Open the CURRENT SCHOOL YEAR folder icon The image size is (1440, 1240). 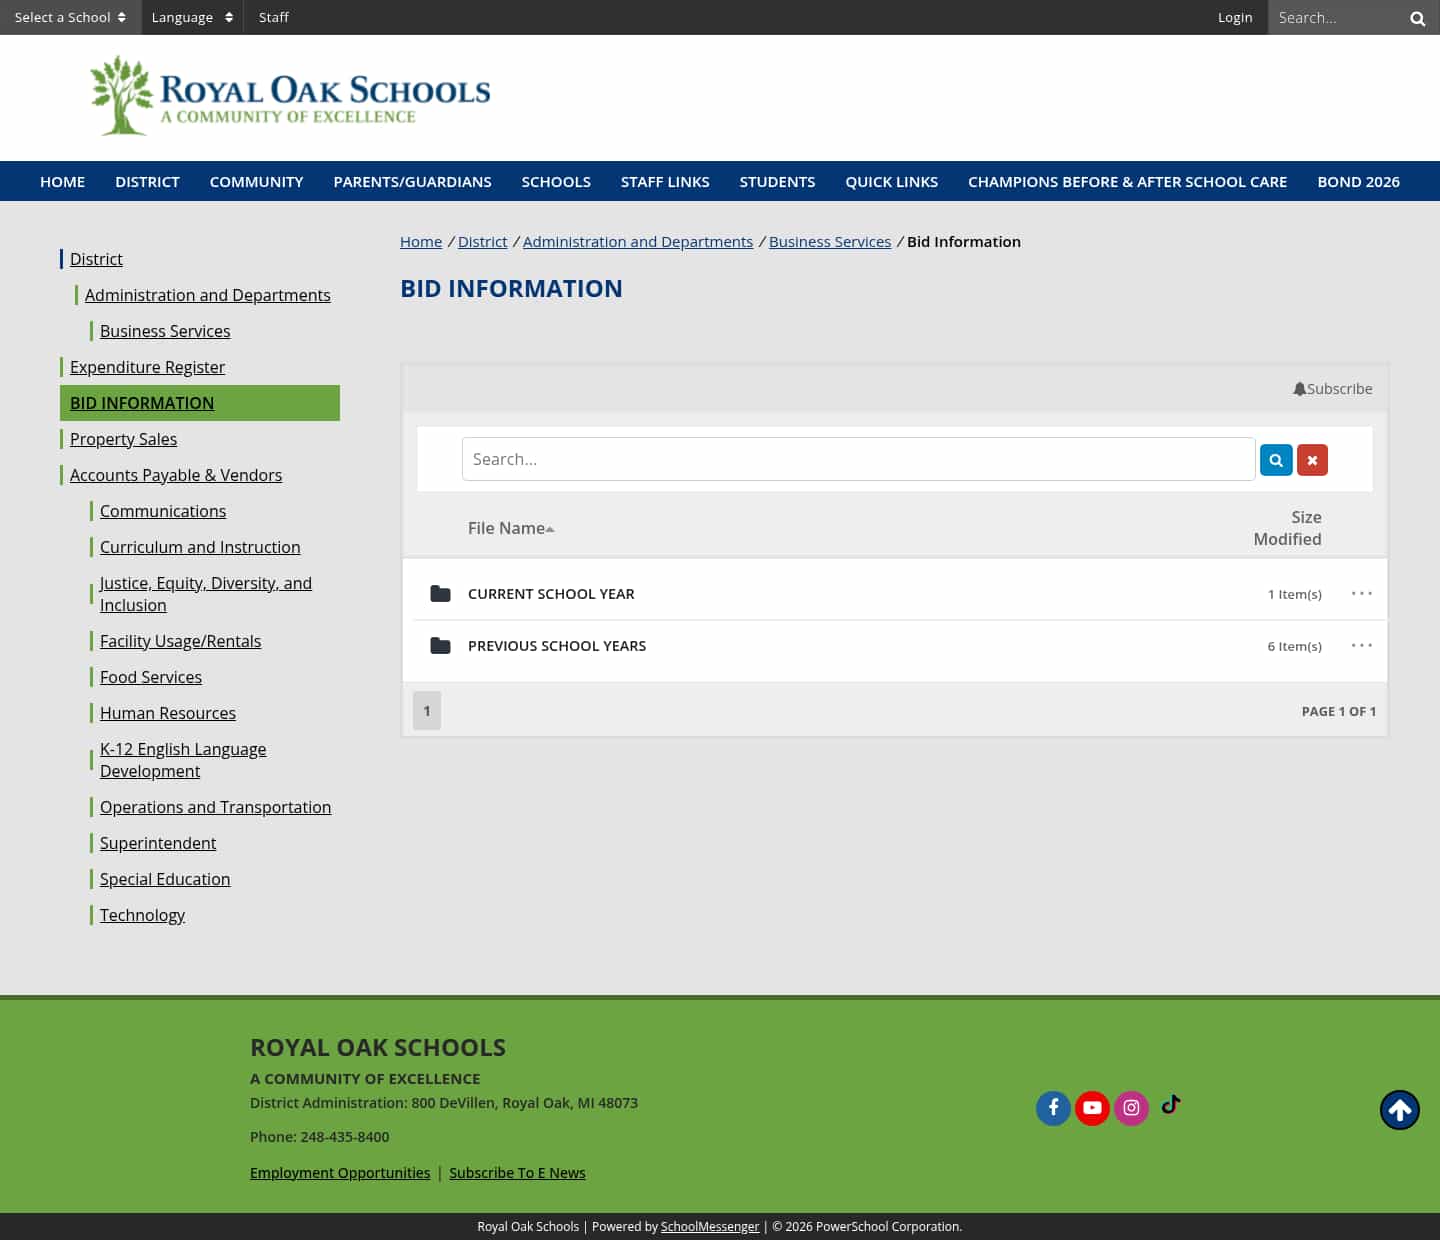pyautogui.click(x=440, y=593)
